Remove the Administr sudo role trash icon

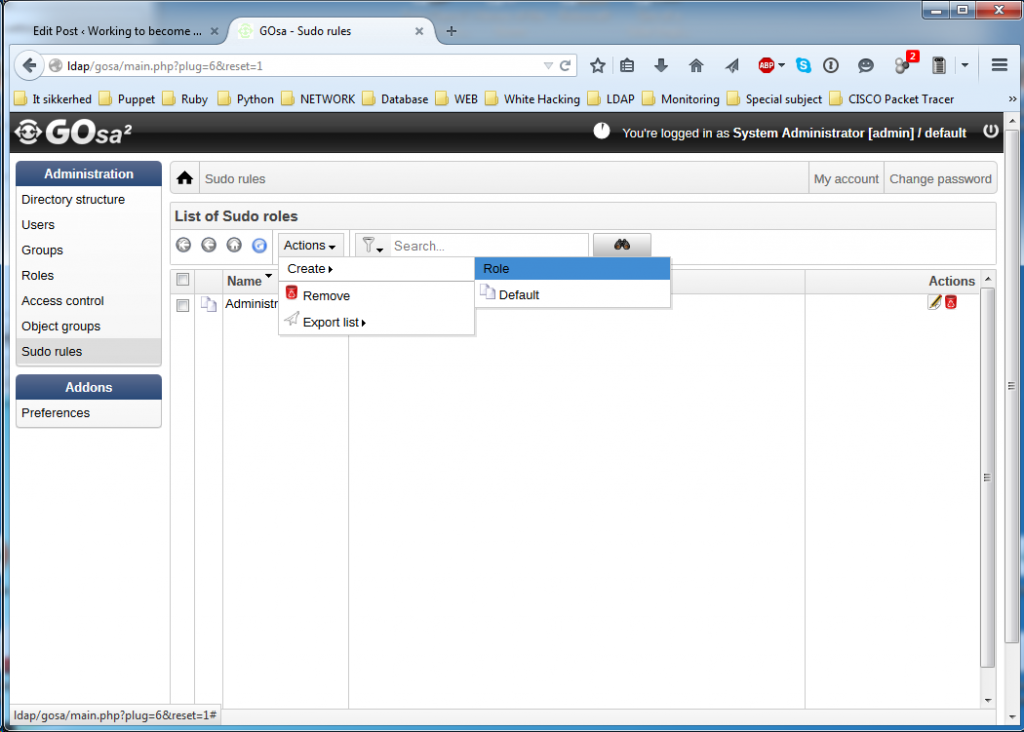click(x=951, y=302)
